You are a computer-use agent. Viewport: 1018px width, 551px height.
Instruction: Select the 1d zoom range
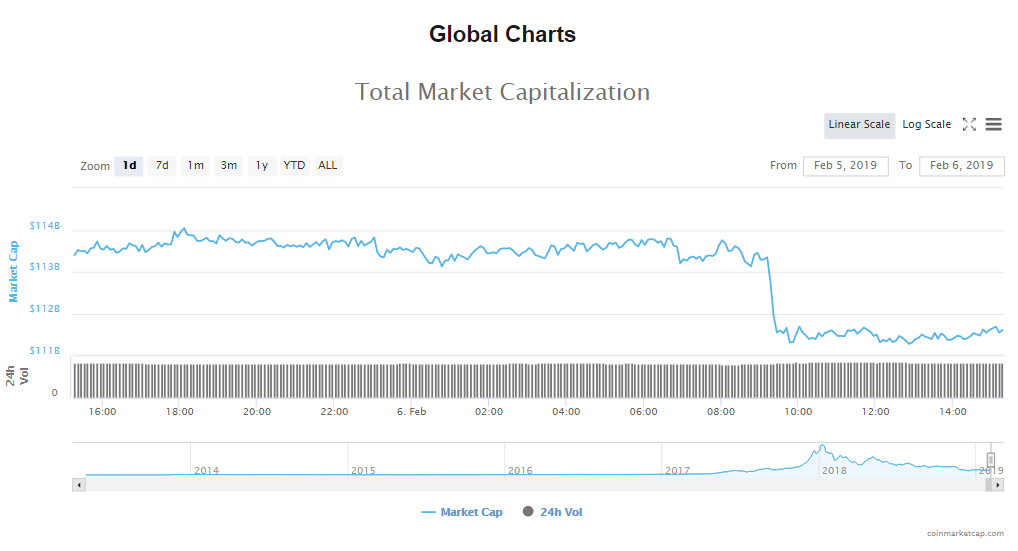(129, 166)
